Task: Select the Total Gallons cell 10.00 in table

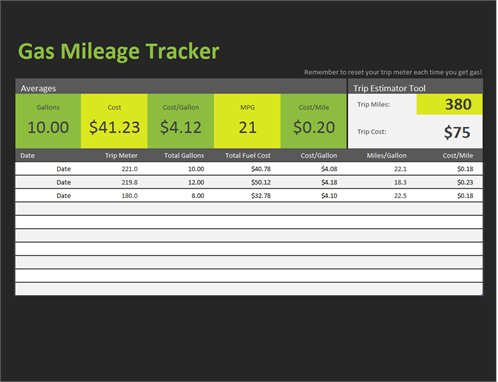Action: click(196, 169)
